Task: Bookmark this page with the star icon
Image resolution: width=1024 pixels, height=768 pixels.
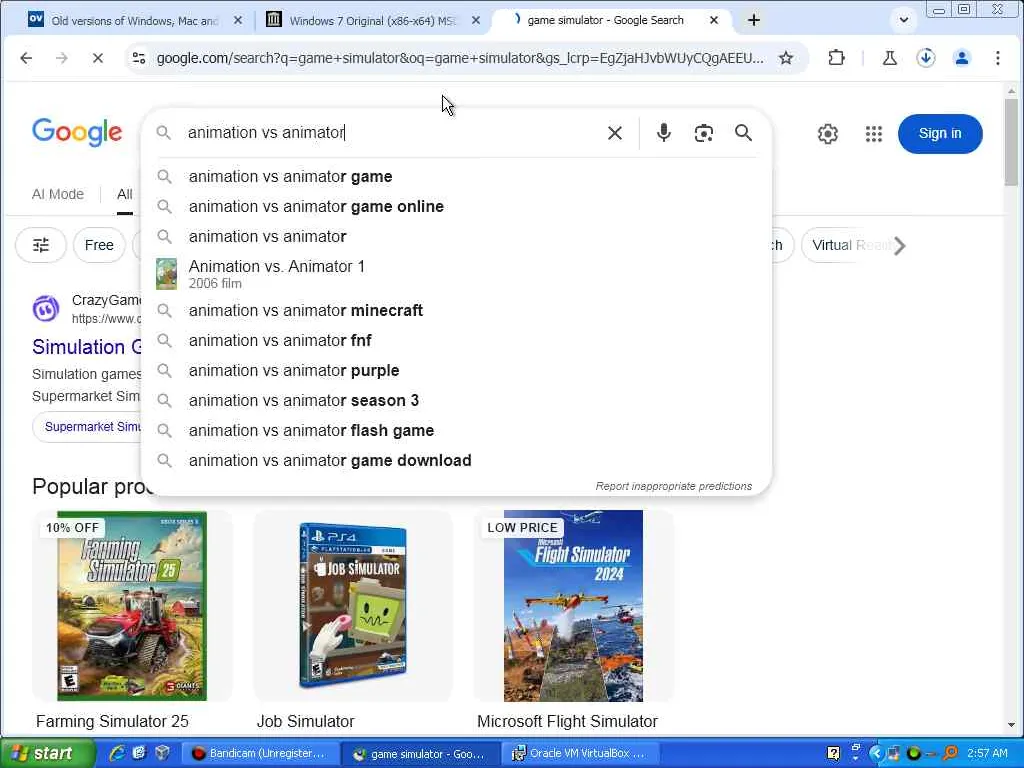Action: click(786, 58)
